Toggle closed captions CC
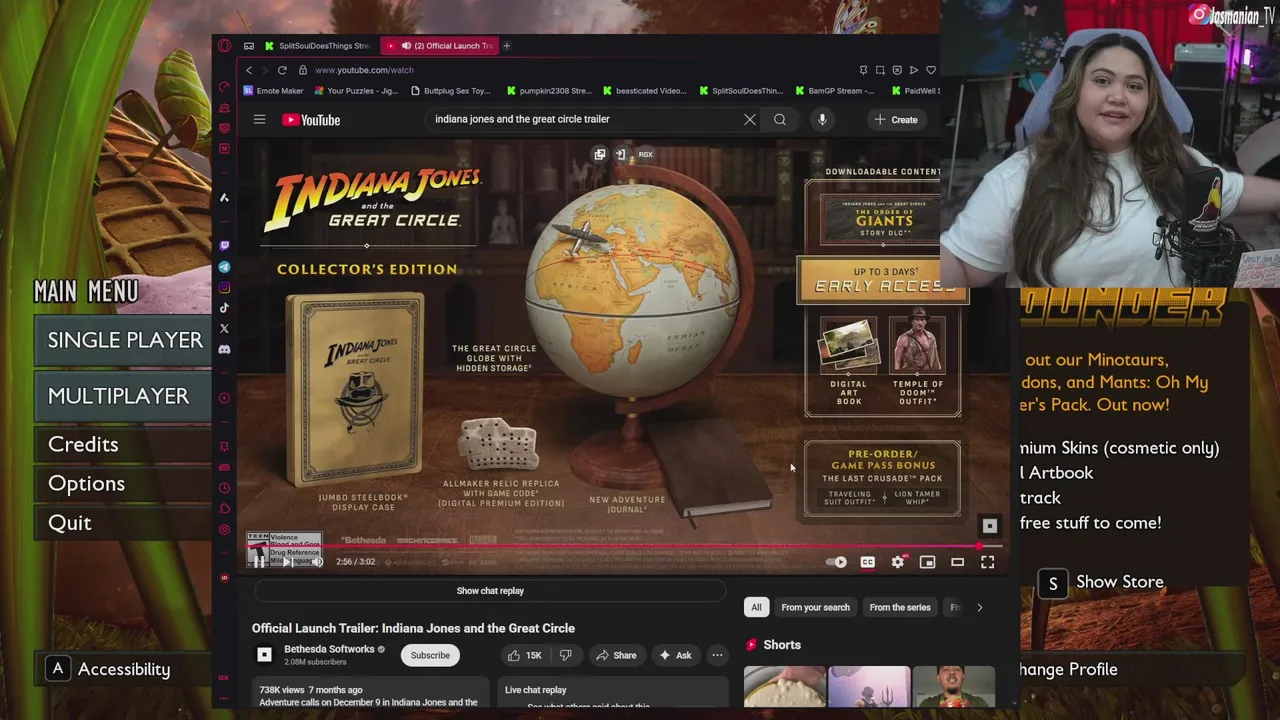Viewport: 1280px width, 720px height. pos(867,562)
